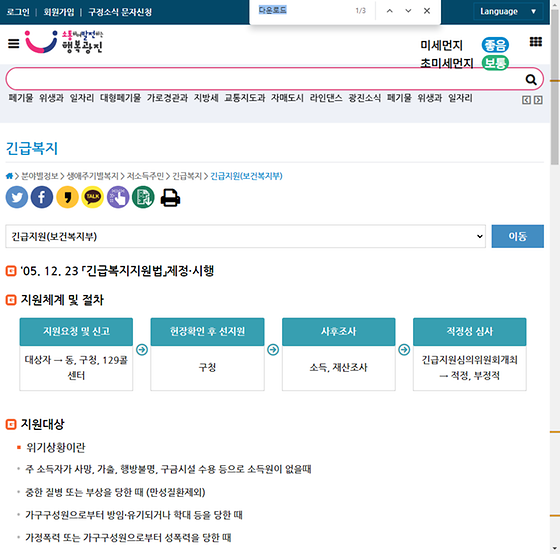
Task: Click the arrow between 사후조사 and 적정성 심사
Action: pos(404,349)
